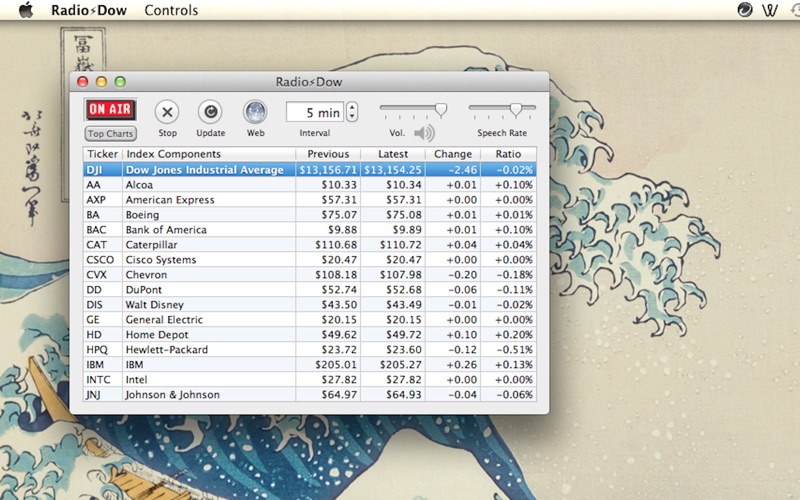The width and height of the screenshot is (800, 500).
Task: Open the Radio Dow application menu
Action: [89, 10]
